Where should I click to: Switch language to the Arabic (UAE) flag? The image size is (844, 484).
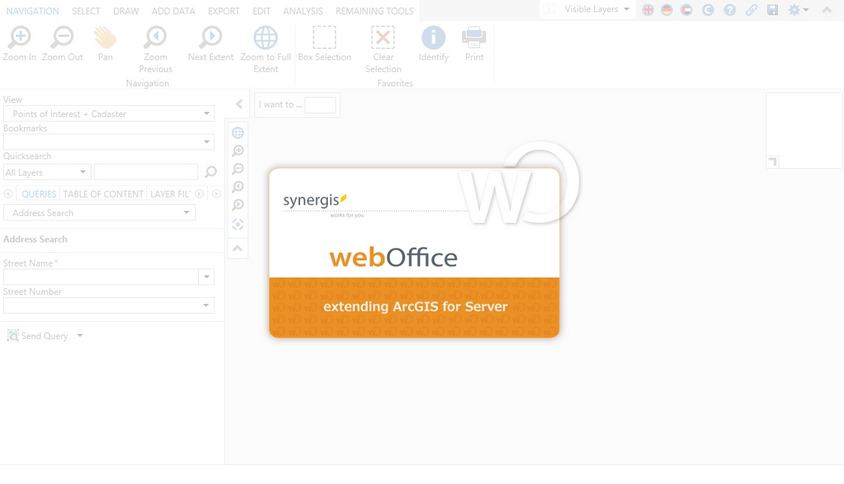[686, 10]
